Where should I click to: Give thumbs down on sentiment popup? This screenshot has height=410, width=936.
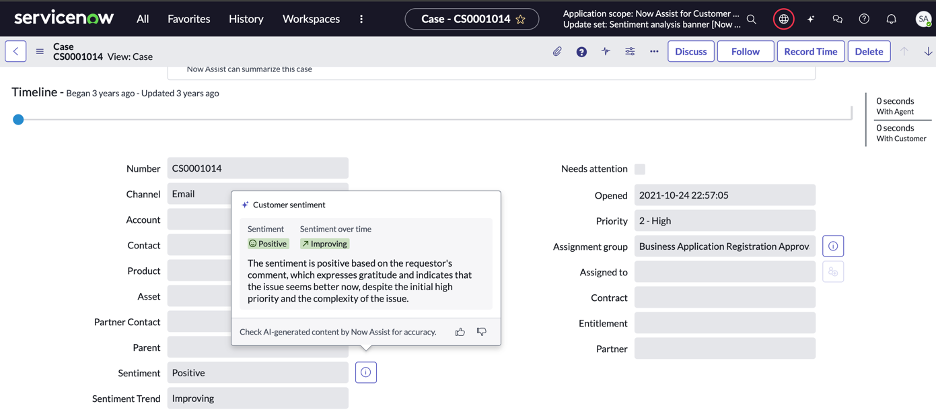coord(482,332)
